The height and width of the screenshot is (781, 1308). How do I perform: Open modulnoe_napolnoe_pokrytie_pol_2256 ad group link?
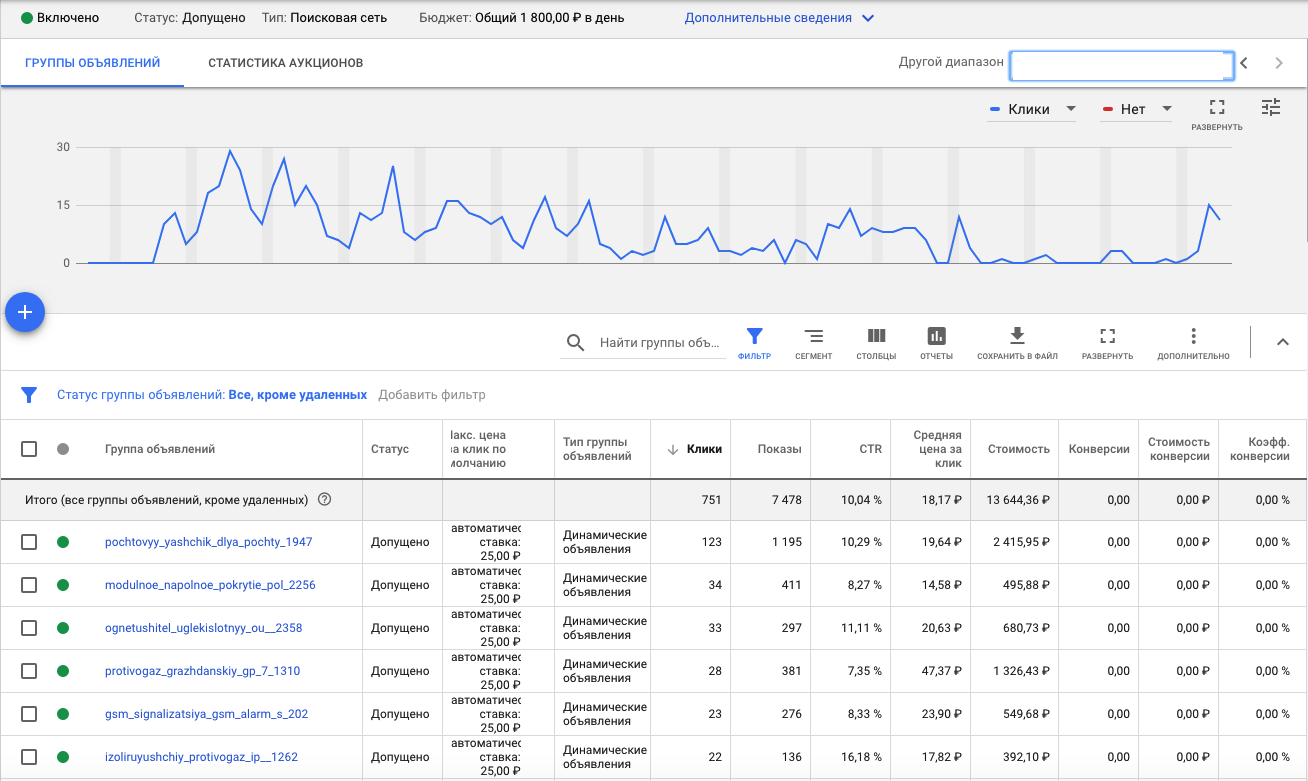(210, 585)
